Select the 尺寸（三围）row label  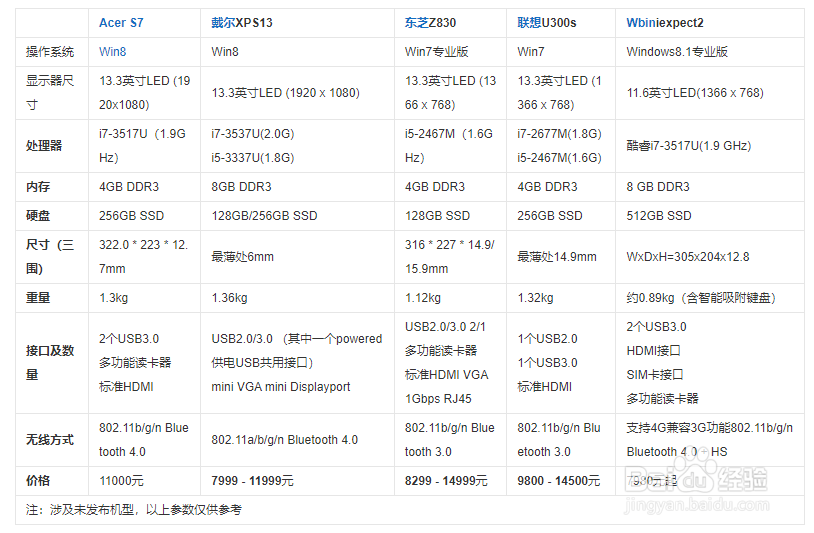[50, 257]
